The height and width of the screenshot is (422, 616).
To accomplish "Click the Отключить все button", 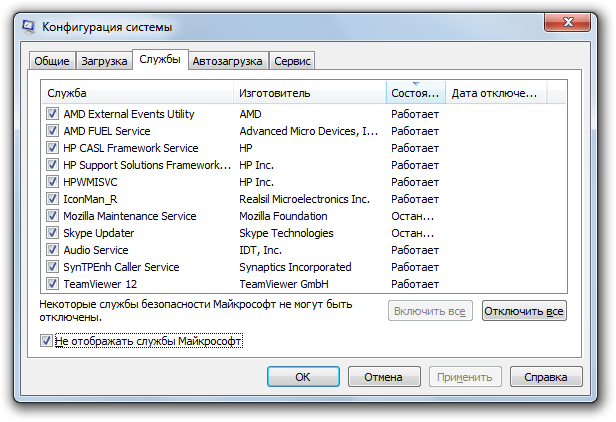I will click(x=524, y=311).
